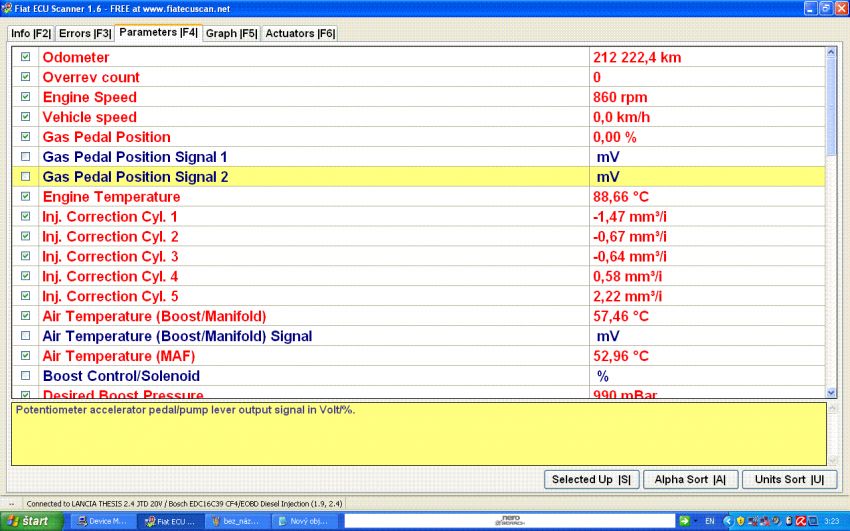The image size is (850, 531).
Task: Click the green Nero Search go arrow
Action: coord(684,521)
